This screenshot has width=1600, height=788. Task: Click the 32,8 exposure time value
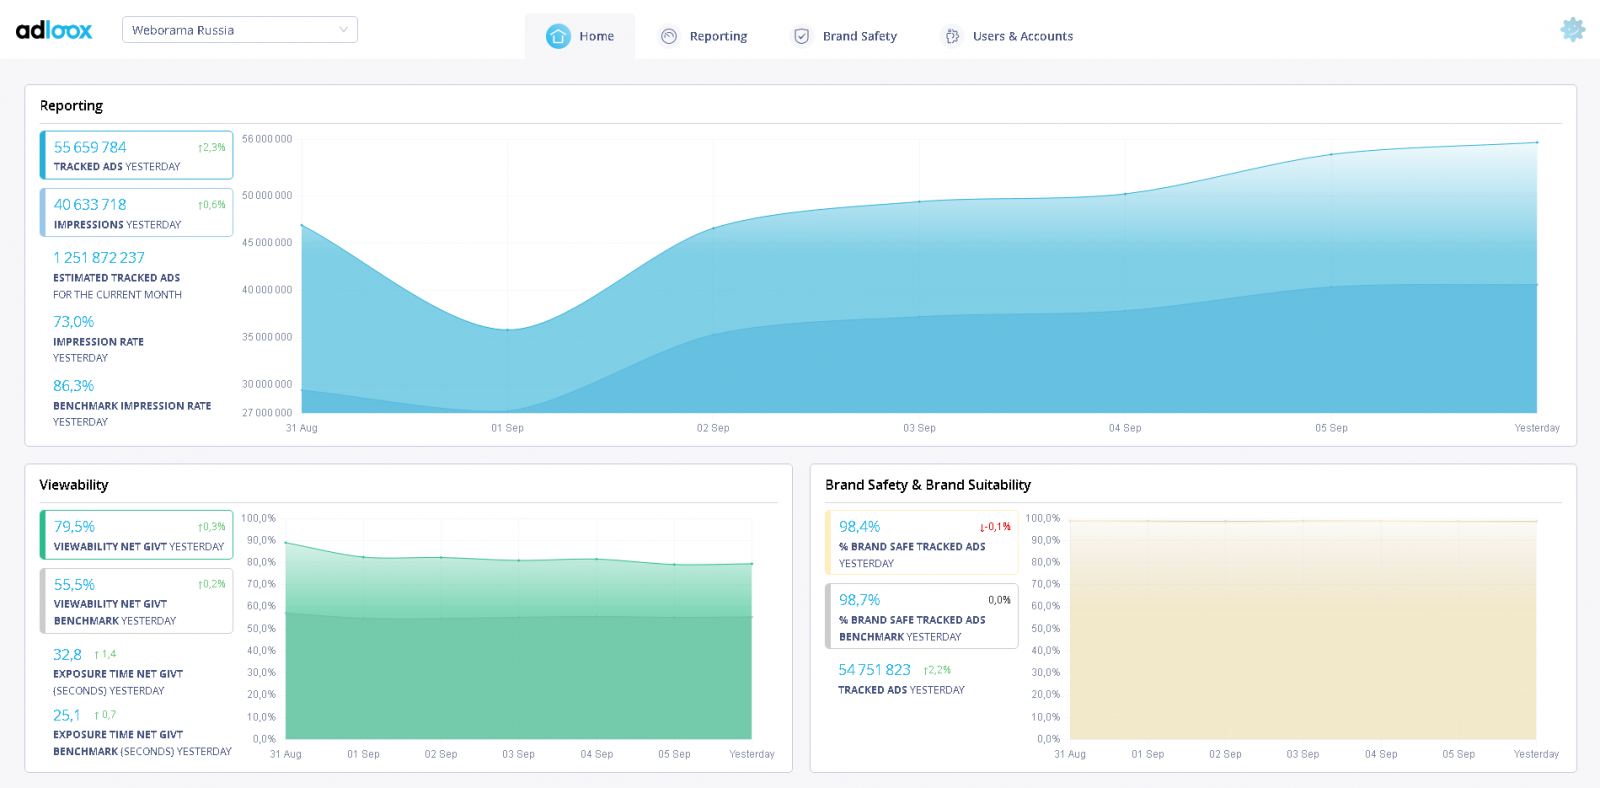(x=67, y=655)
